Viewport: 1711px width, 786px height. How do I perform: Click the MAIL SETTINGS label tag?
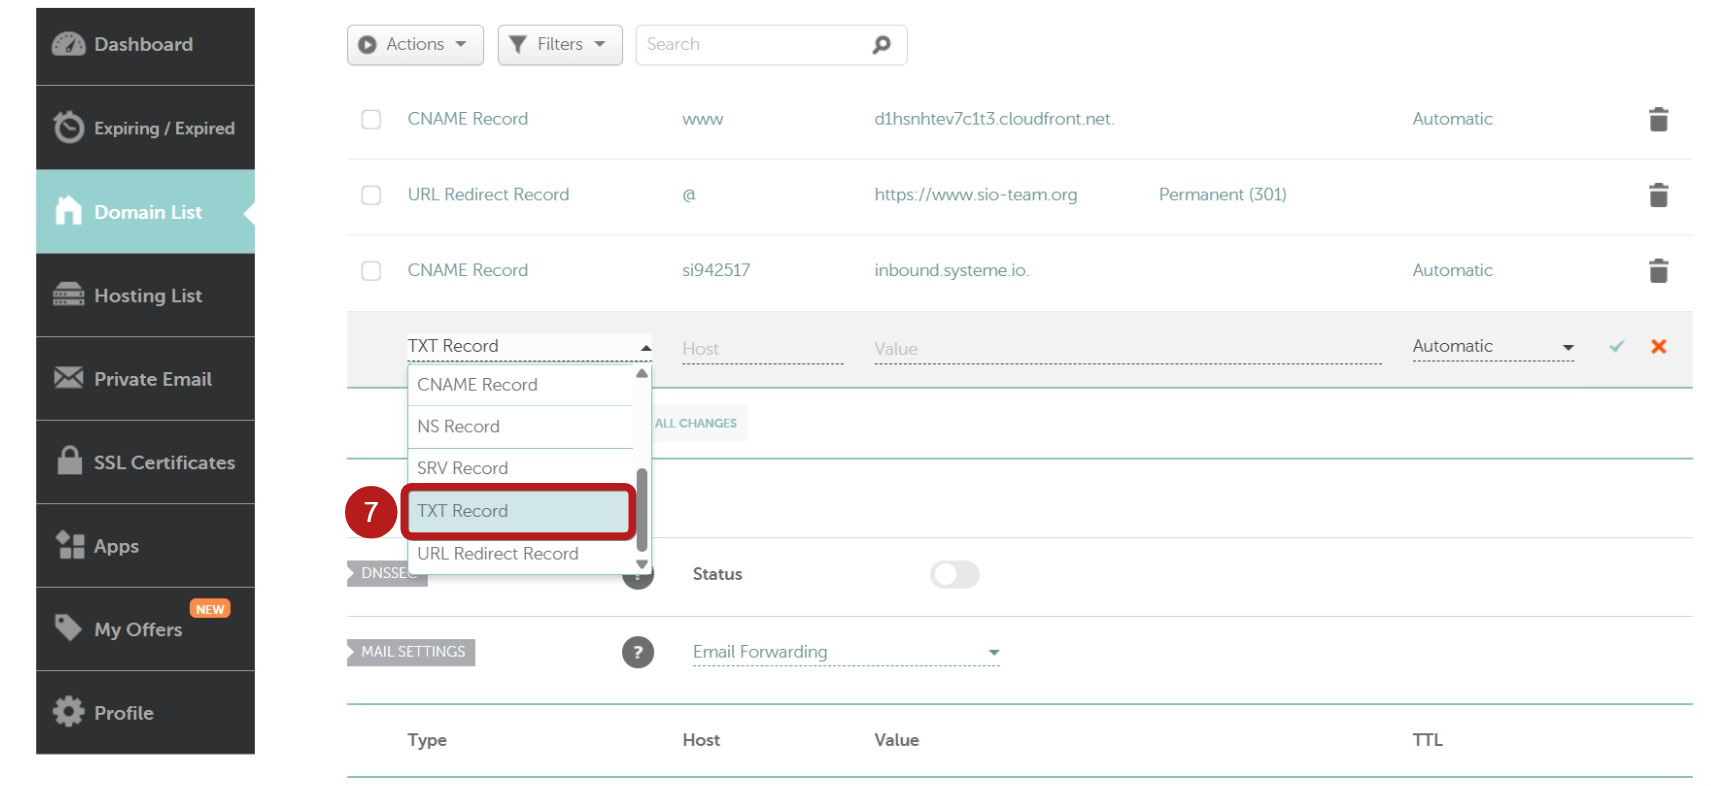click(411, 652)
